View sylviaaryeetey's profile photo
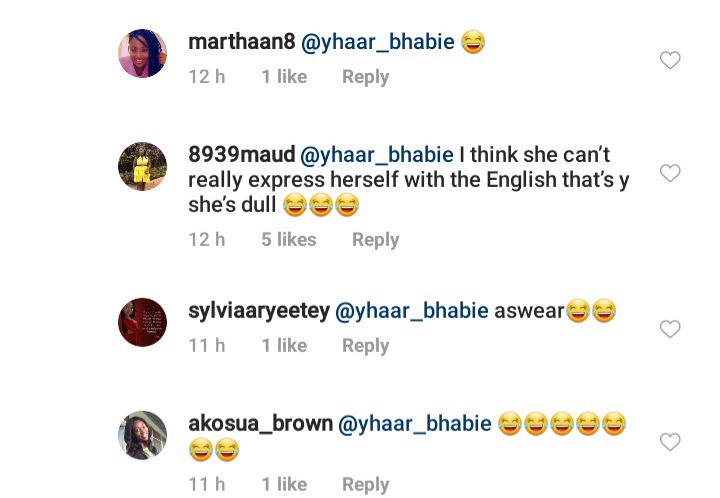Image resolution: width=720 pixels, height=498 pixels. (x=142, y=322)
